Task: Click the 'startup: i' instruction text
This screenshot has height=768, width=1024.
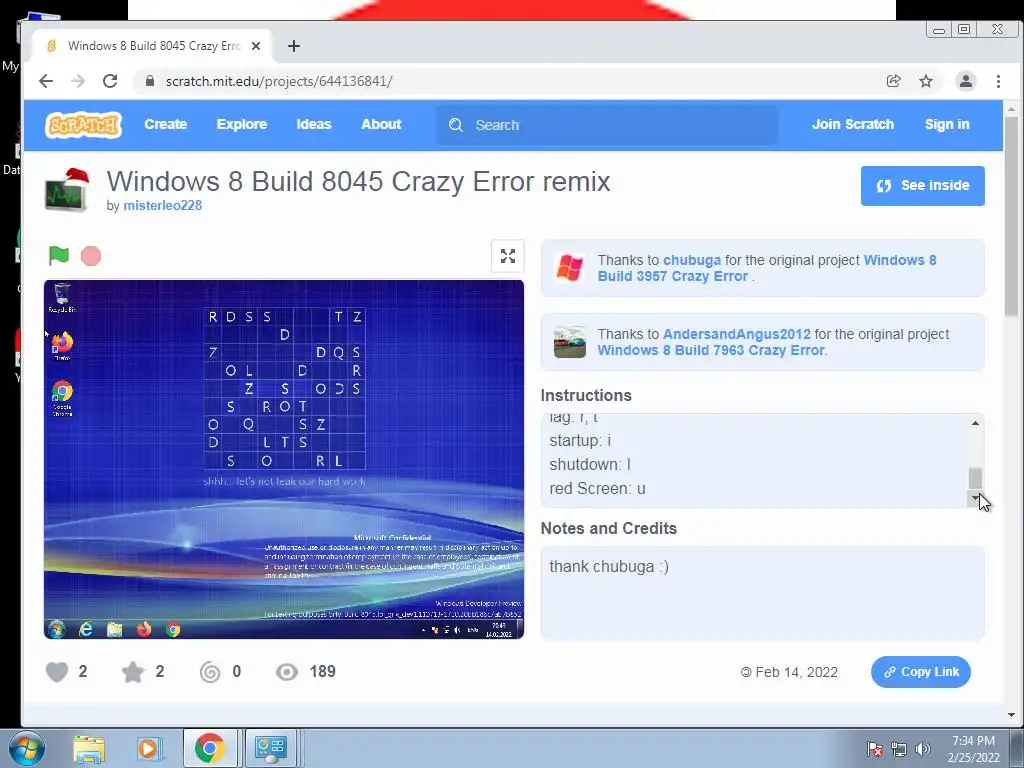Action: 581,441
